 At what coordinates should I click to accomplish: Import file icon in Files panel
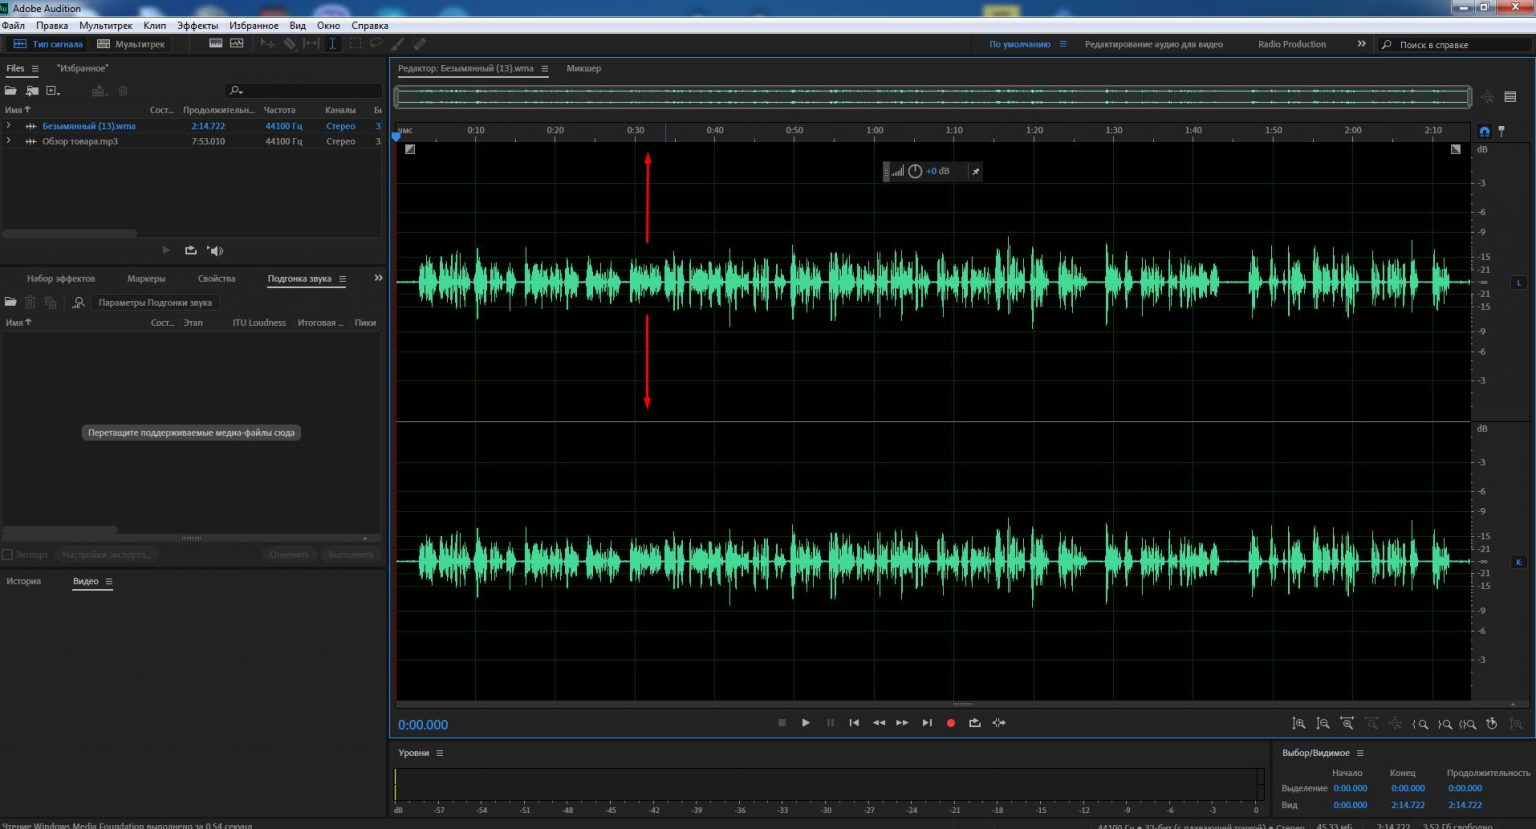(x=32, y=91)
